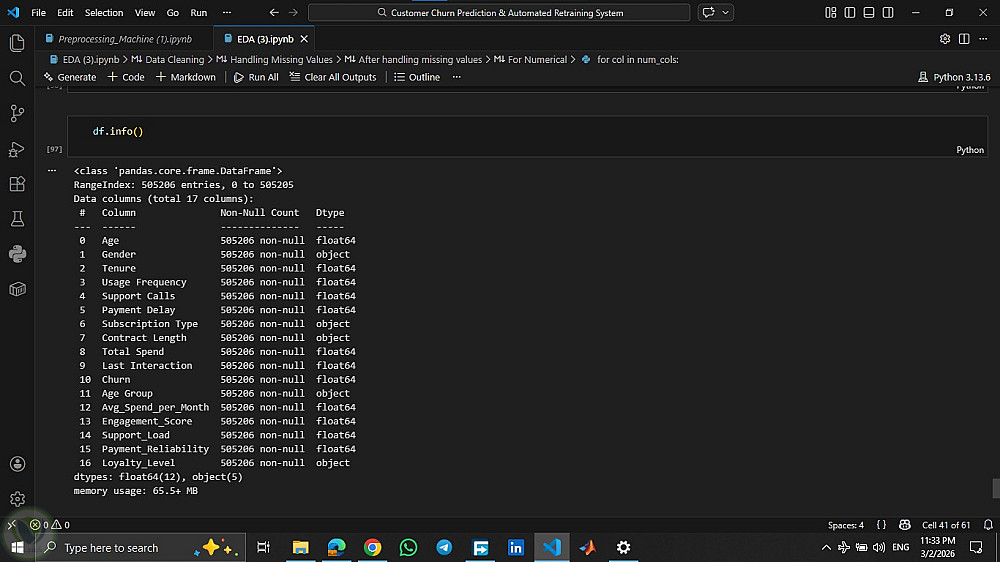Change the cell language mode Python
The image size is (1000, 562).
click(969, 150)
